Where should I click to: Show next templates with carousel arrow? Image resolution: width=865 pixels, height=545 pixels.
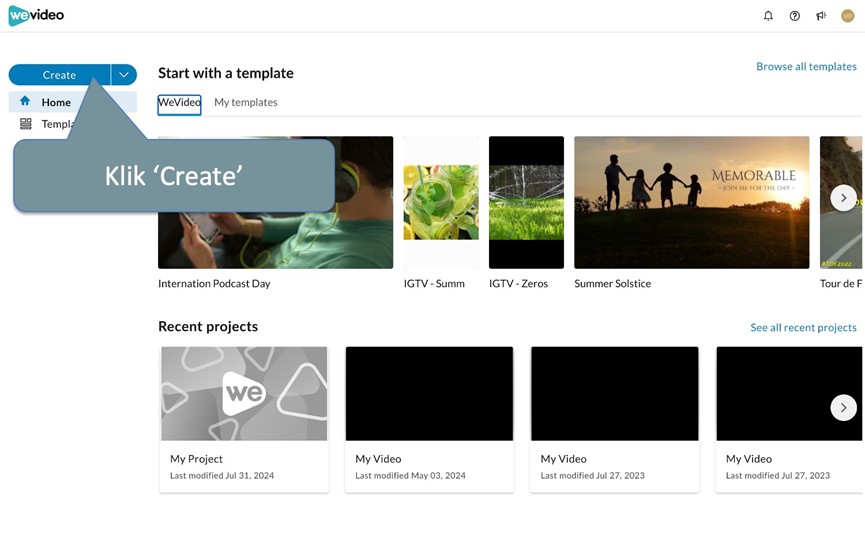coord(843,197)
